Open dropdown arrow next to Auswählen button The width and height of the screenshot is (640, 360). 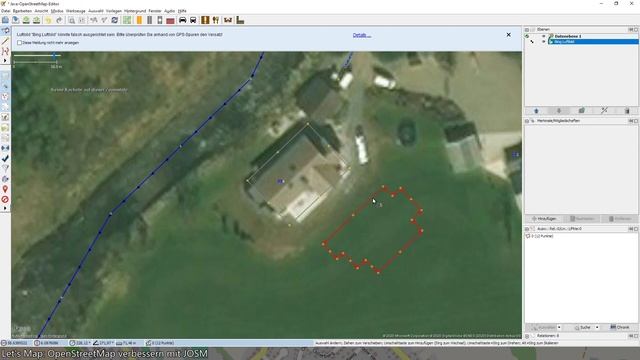(x=559, y=327)
